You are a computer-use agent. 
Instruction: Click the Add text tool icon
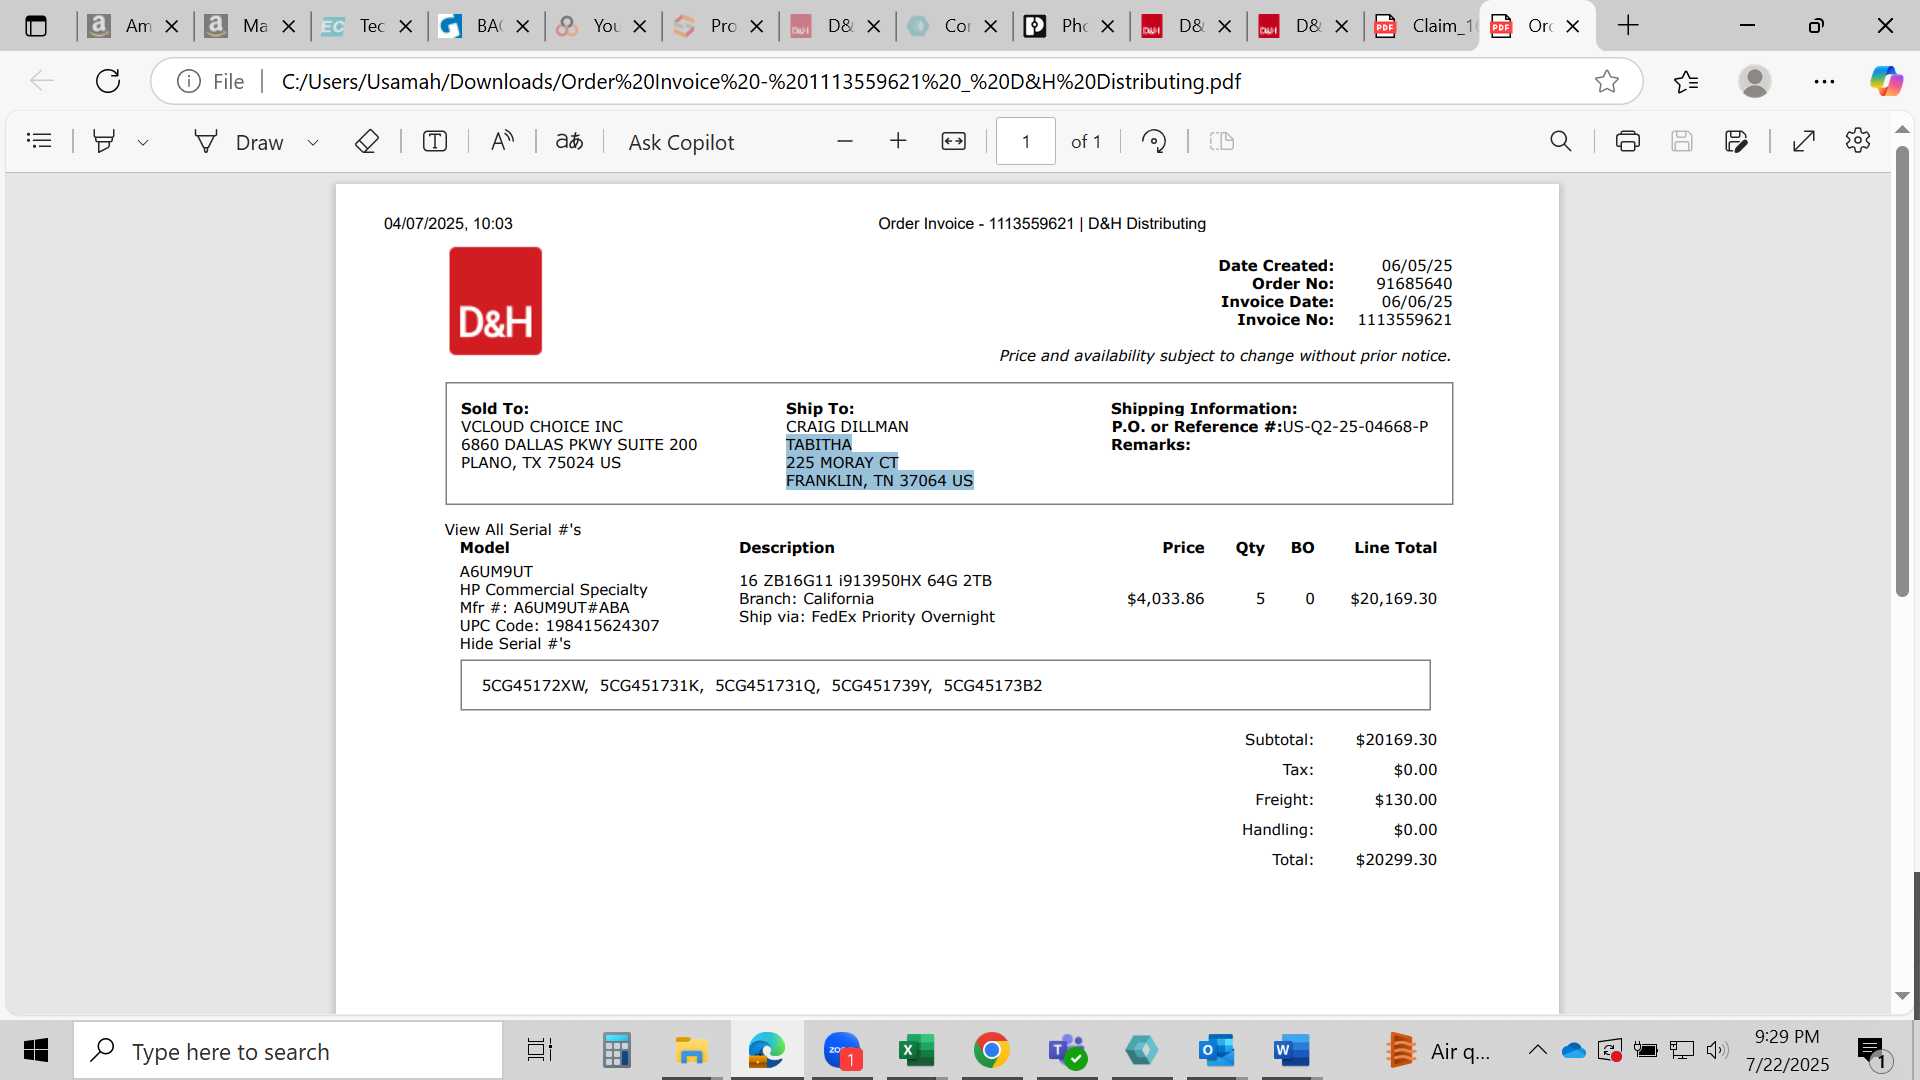coord(435,141)
